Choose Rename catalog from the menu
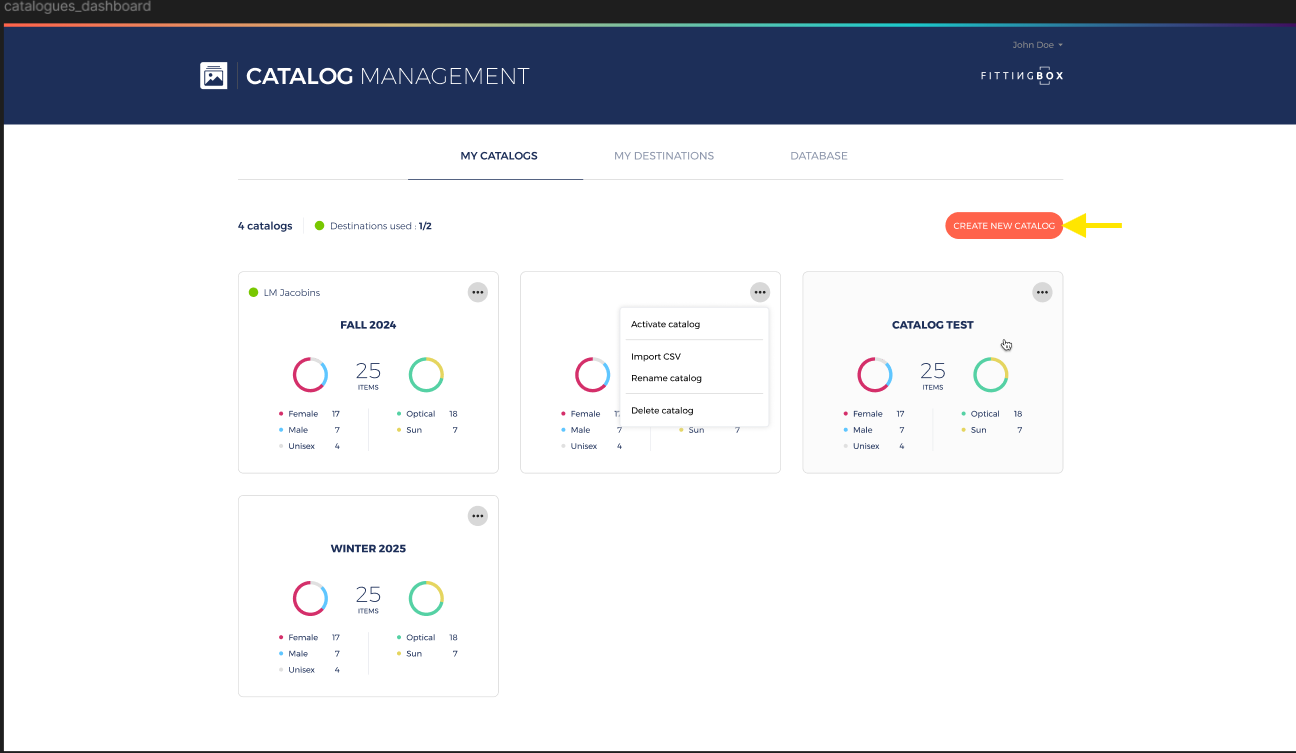Viewport: 1296px width, 753px height. [x=666, y=378]
